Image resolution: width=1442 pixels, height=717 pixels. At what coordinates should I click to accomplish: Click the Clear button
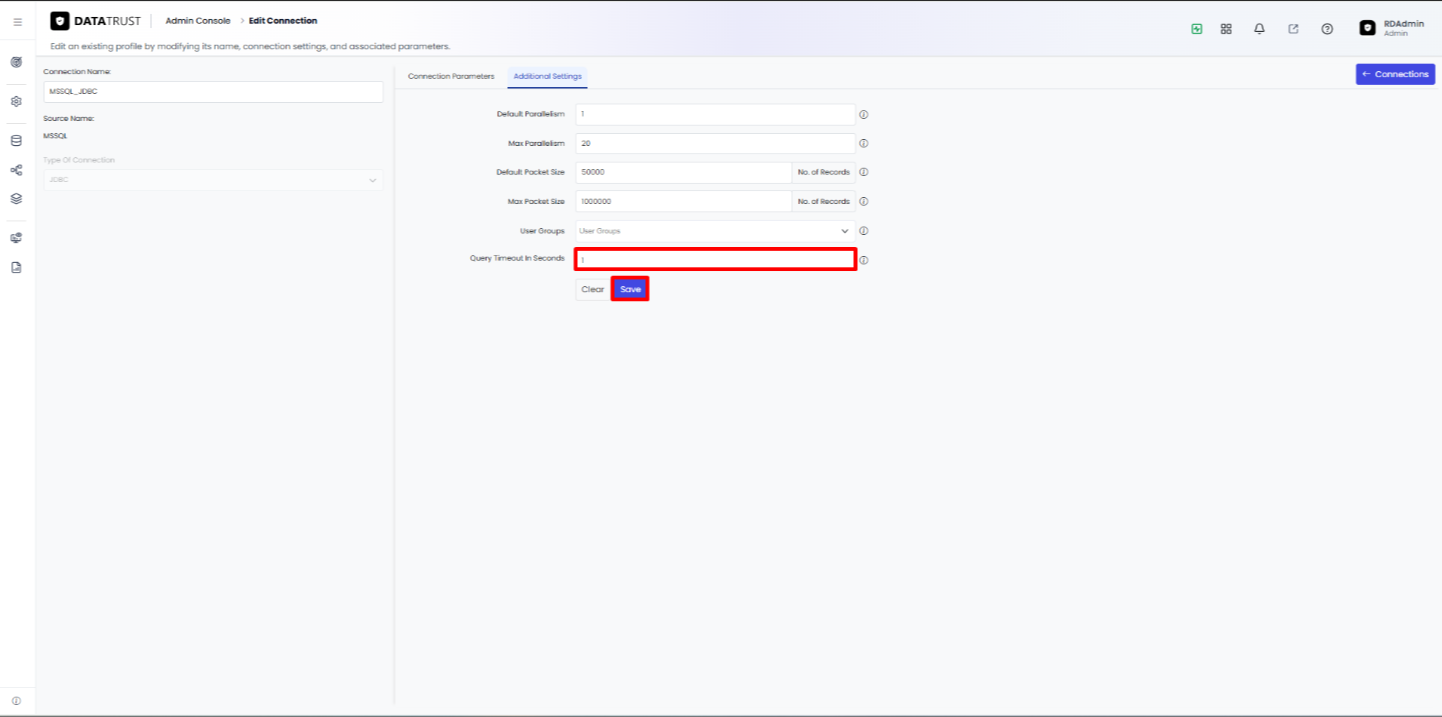coord(592,289)
